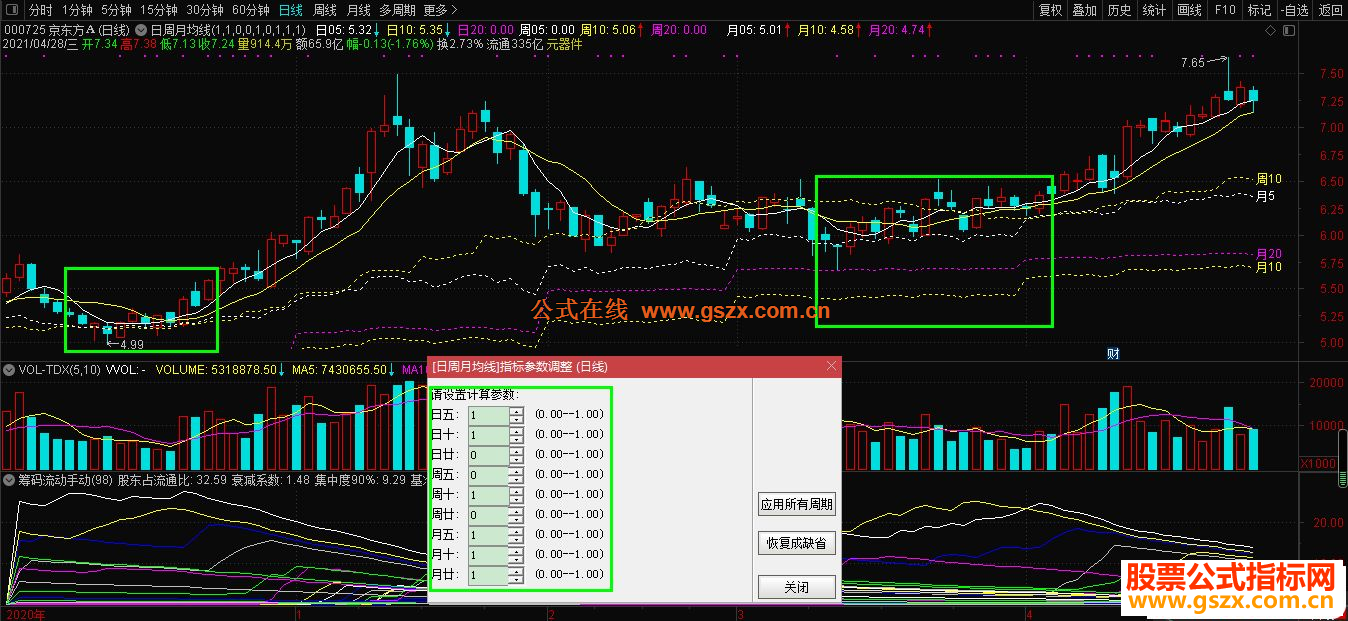1348x621 pixels.
Task: Click 返回 to go back
Action: click(1330, 10)
